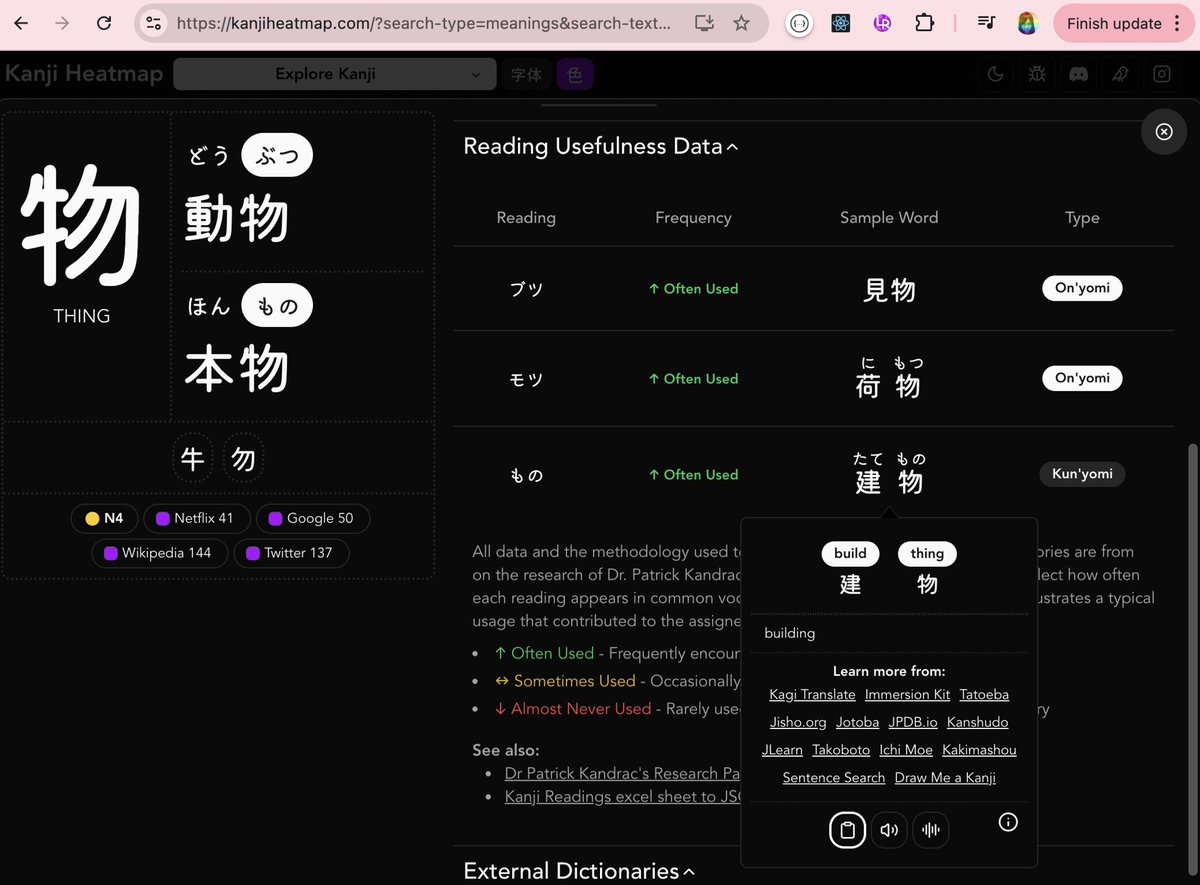Play word audio speaker icon
The height and width of the screenshot is (885, 1200).
889,829
